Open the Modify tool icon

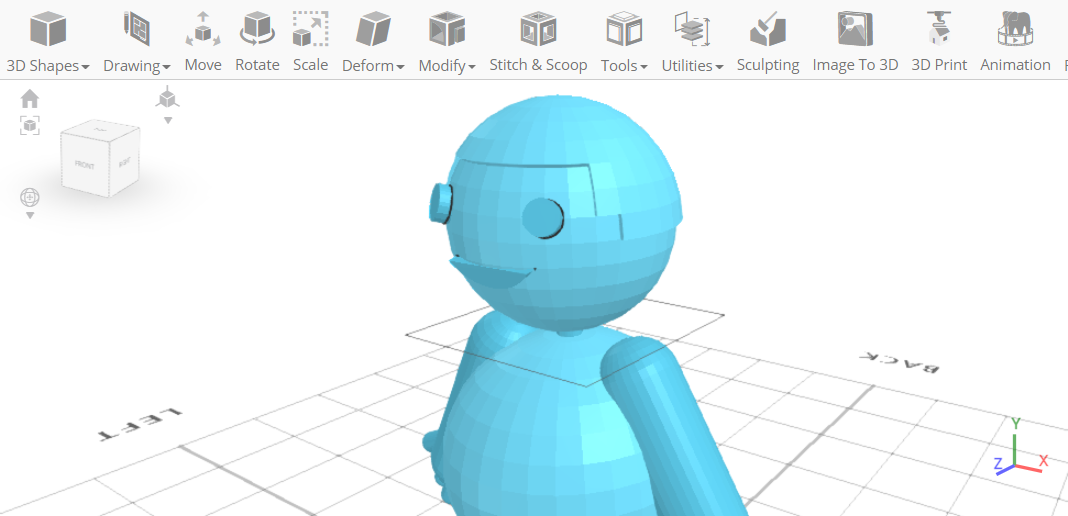coord(447,29)
